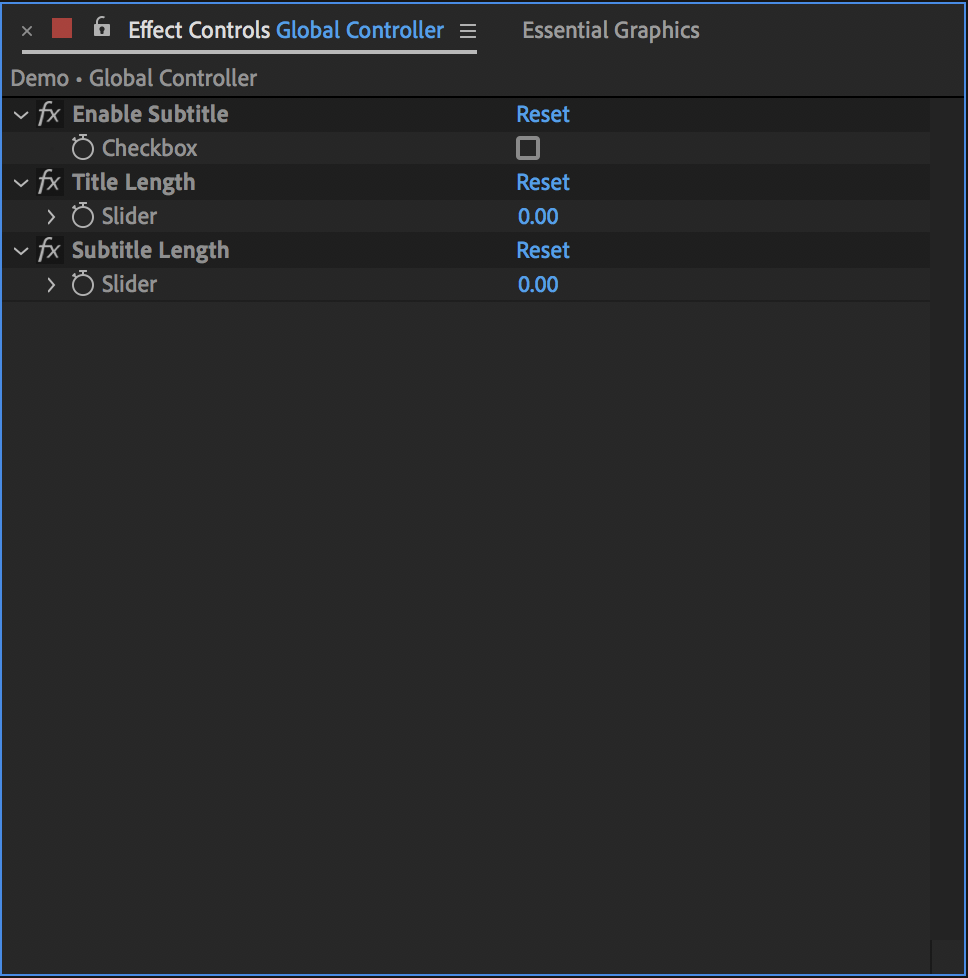Enable the Subtitle checkbox
The width and height of the screenshot is (968, 978).
tap(528, 149)
